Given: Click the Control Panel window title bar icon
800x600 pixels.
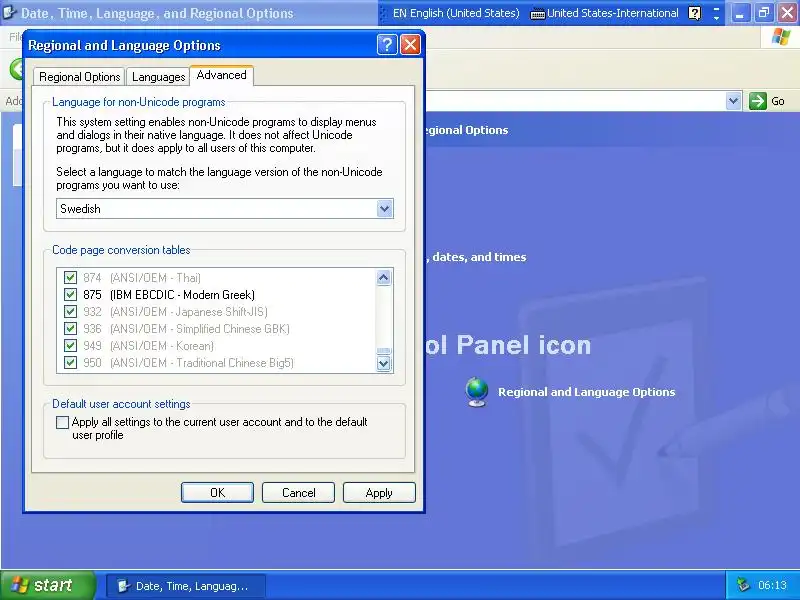Looking at the screenshot, I should click(9, 12).
